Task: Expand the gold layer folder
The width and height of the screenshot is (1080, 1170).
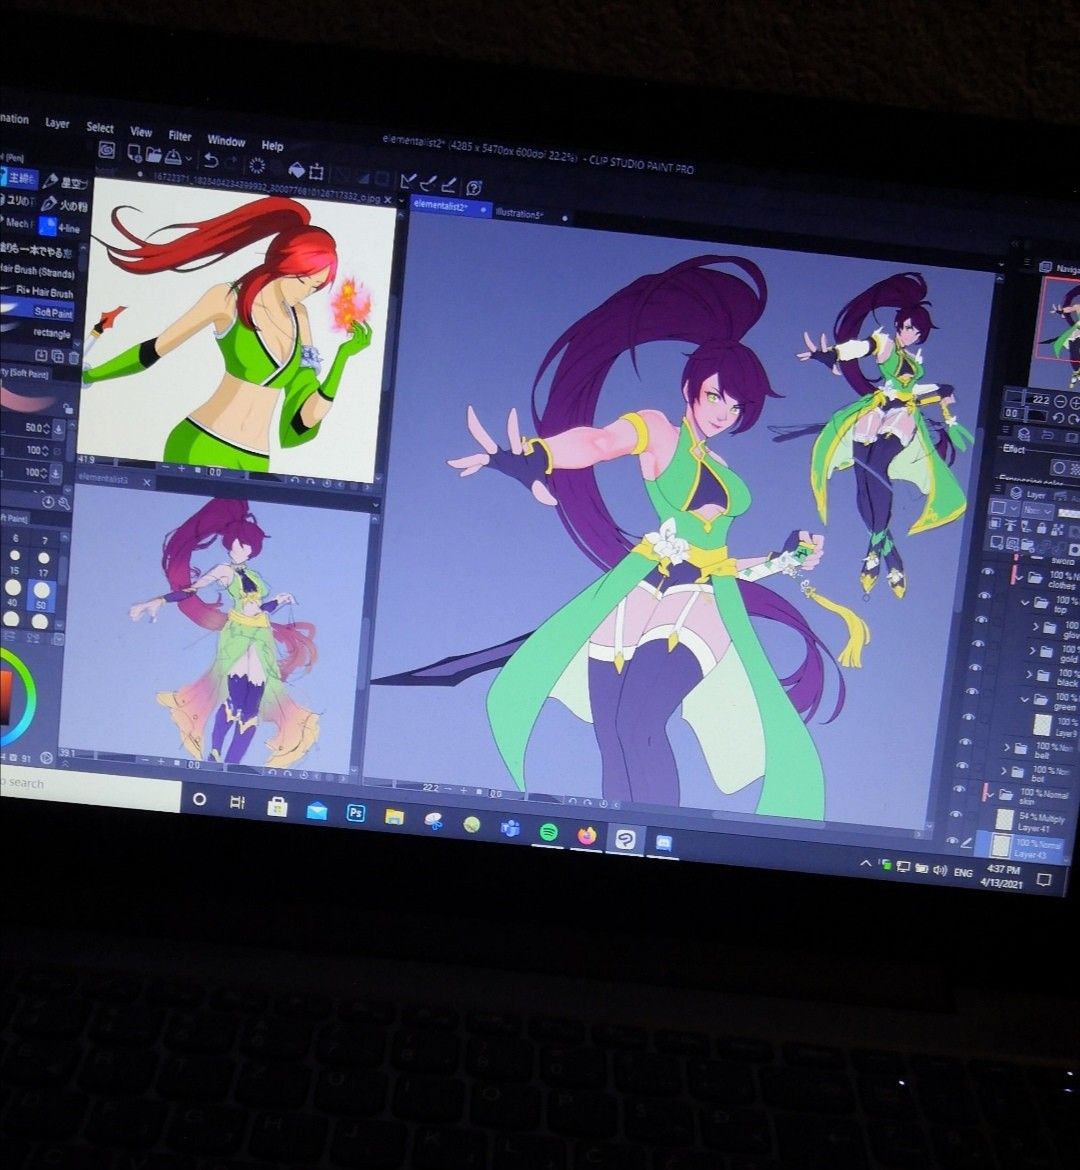Action: click(x=1034, y=651)
